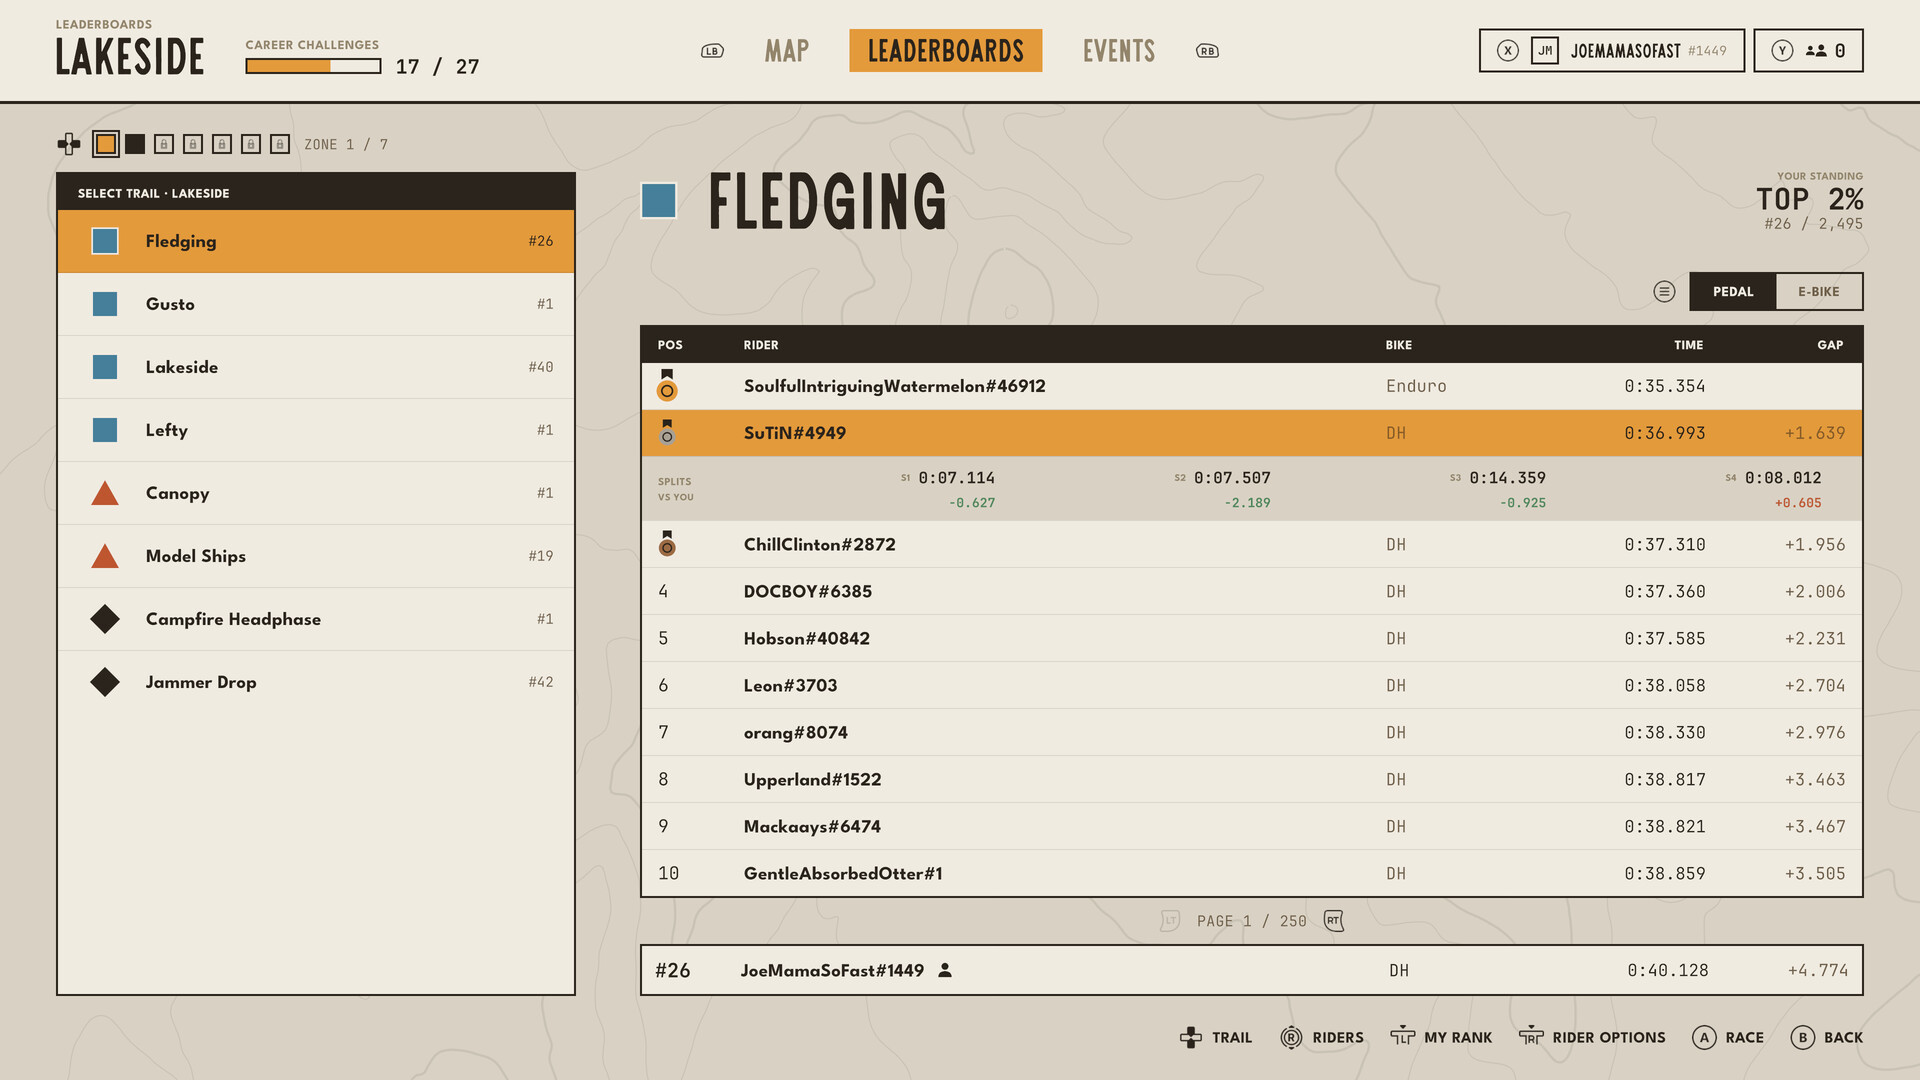Viewport: 1920px width, 1080px height.
Task: Click the RB bumper icon
Action: [1207, 51]
